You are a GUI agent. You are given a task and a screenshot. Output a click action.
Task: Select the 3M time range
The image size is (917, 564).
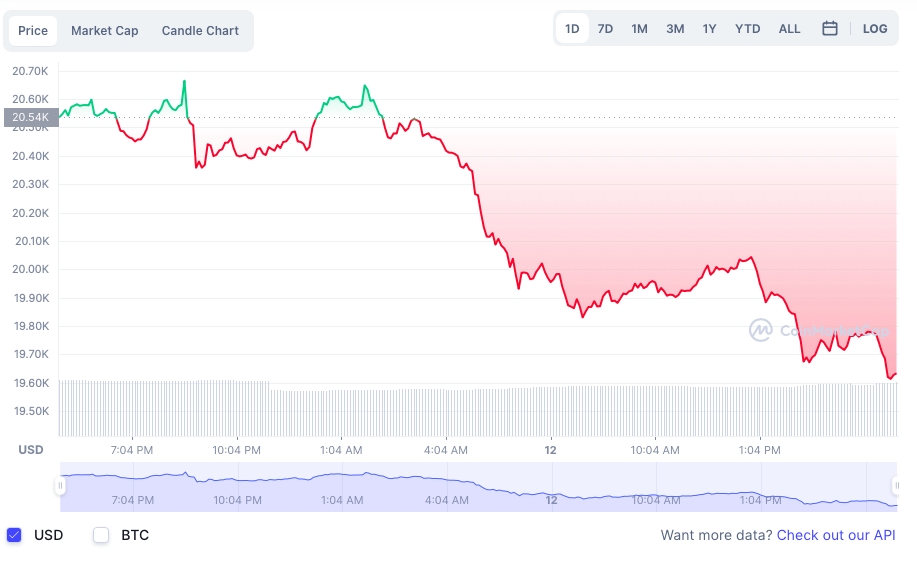[x=675, y=29]
